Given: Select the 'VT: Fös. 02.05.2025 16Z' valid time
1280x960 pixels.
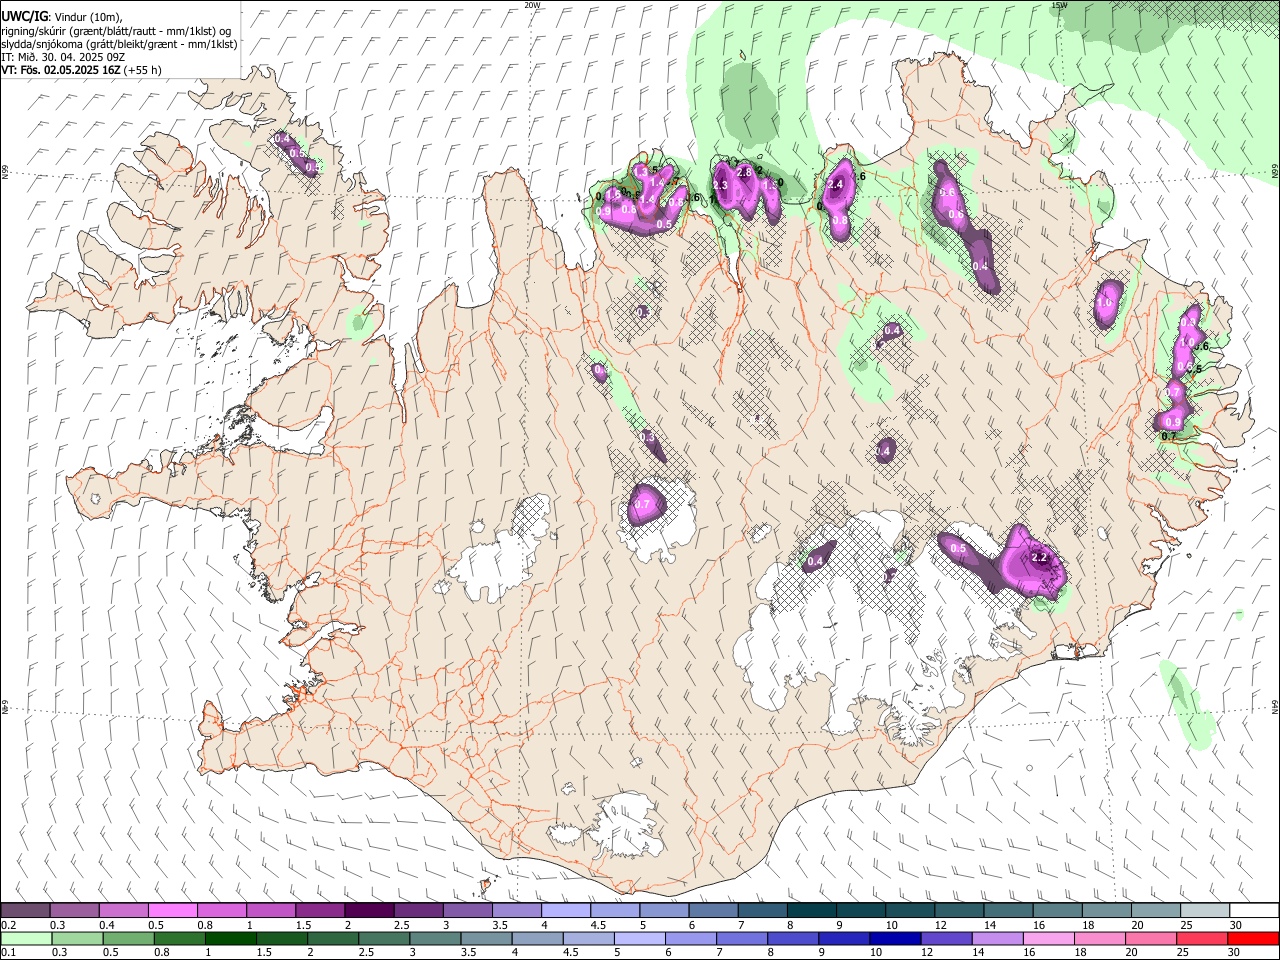Looking at the screenshot, I should click(61, 70).
